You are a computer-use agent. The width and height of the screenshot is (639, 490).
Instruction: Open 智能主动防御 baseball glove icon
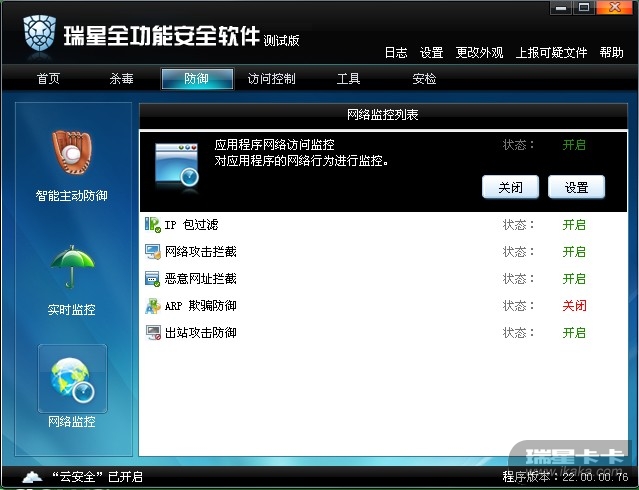click(72, 152)
